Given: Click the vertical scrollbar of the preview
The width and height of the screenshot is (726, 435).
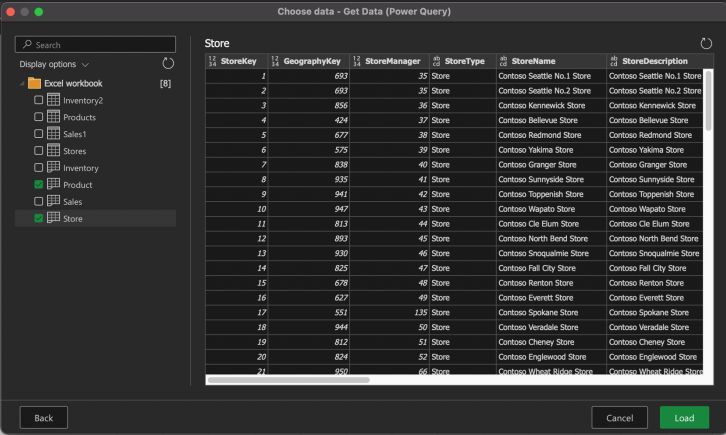Looking at the screenshot, I should pos(708,99).
